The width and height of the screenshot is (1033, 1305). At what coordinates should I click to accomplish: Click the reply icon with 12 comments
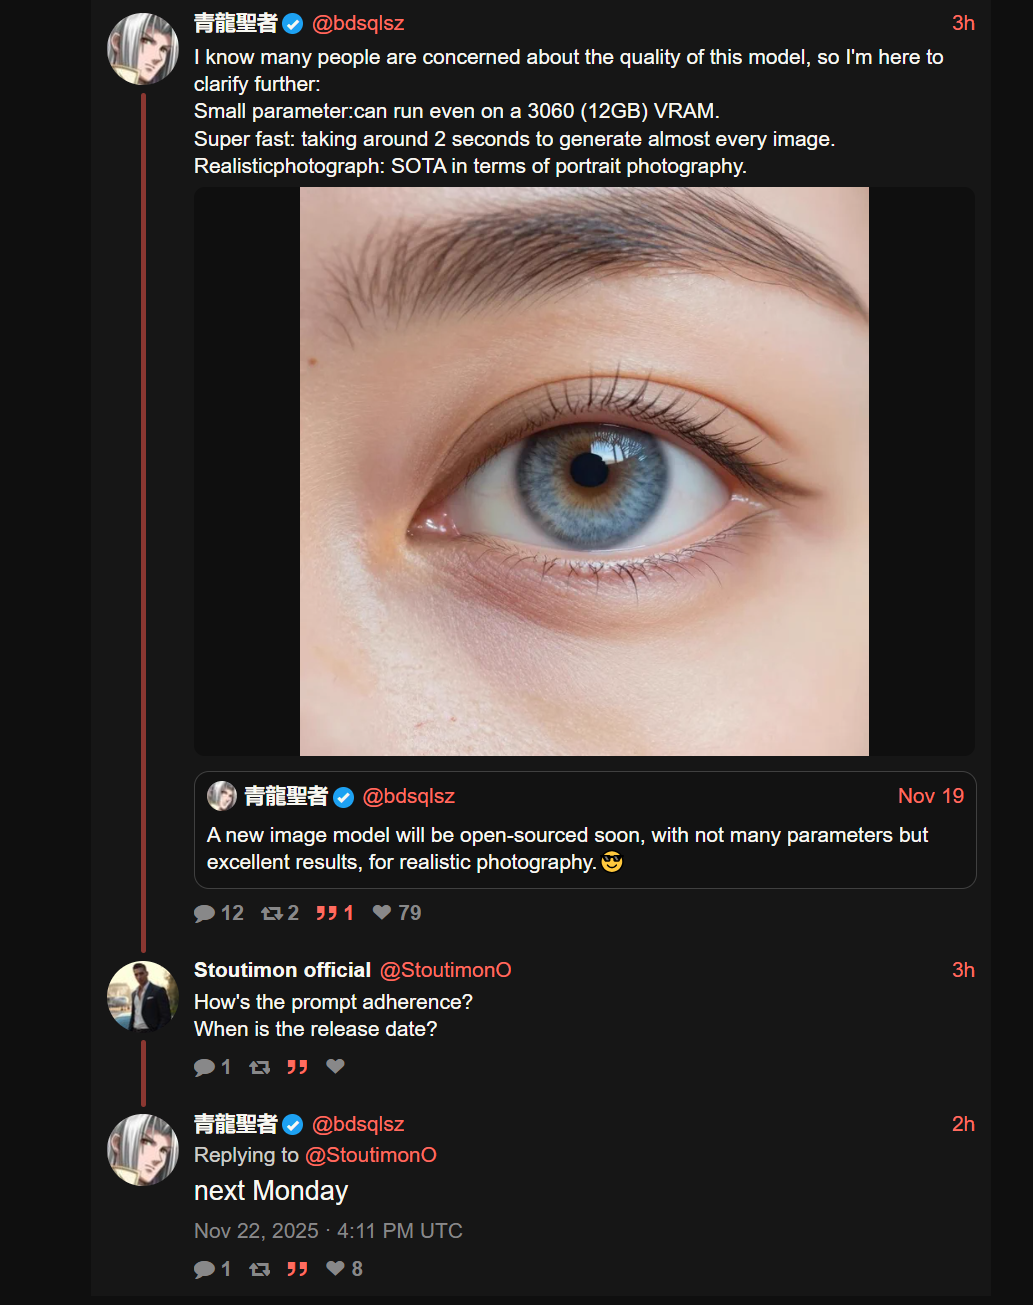point(205,913)
